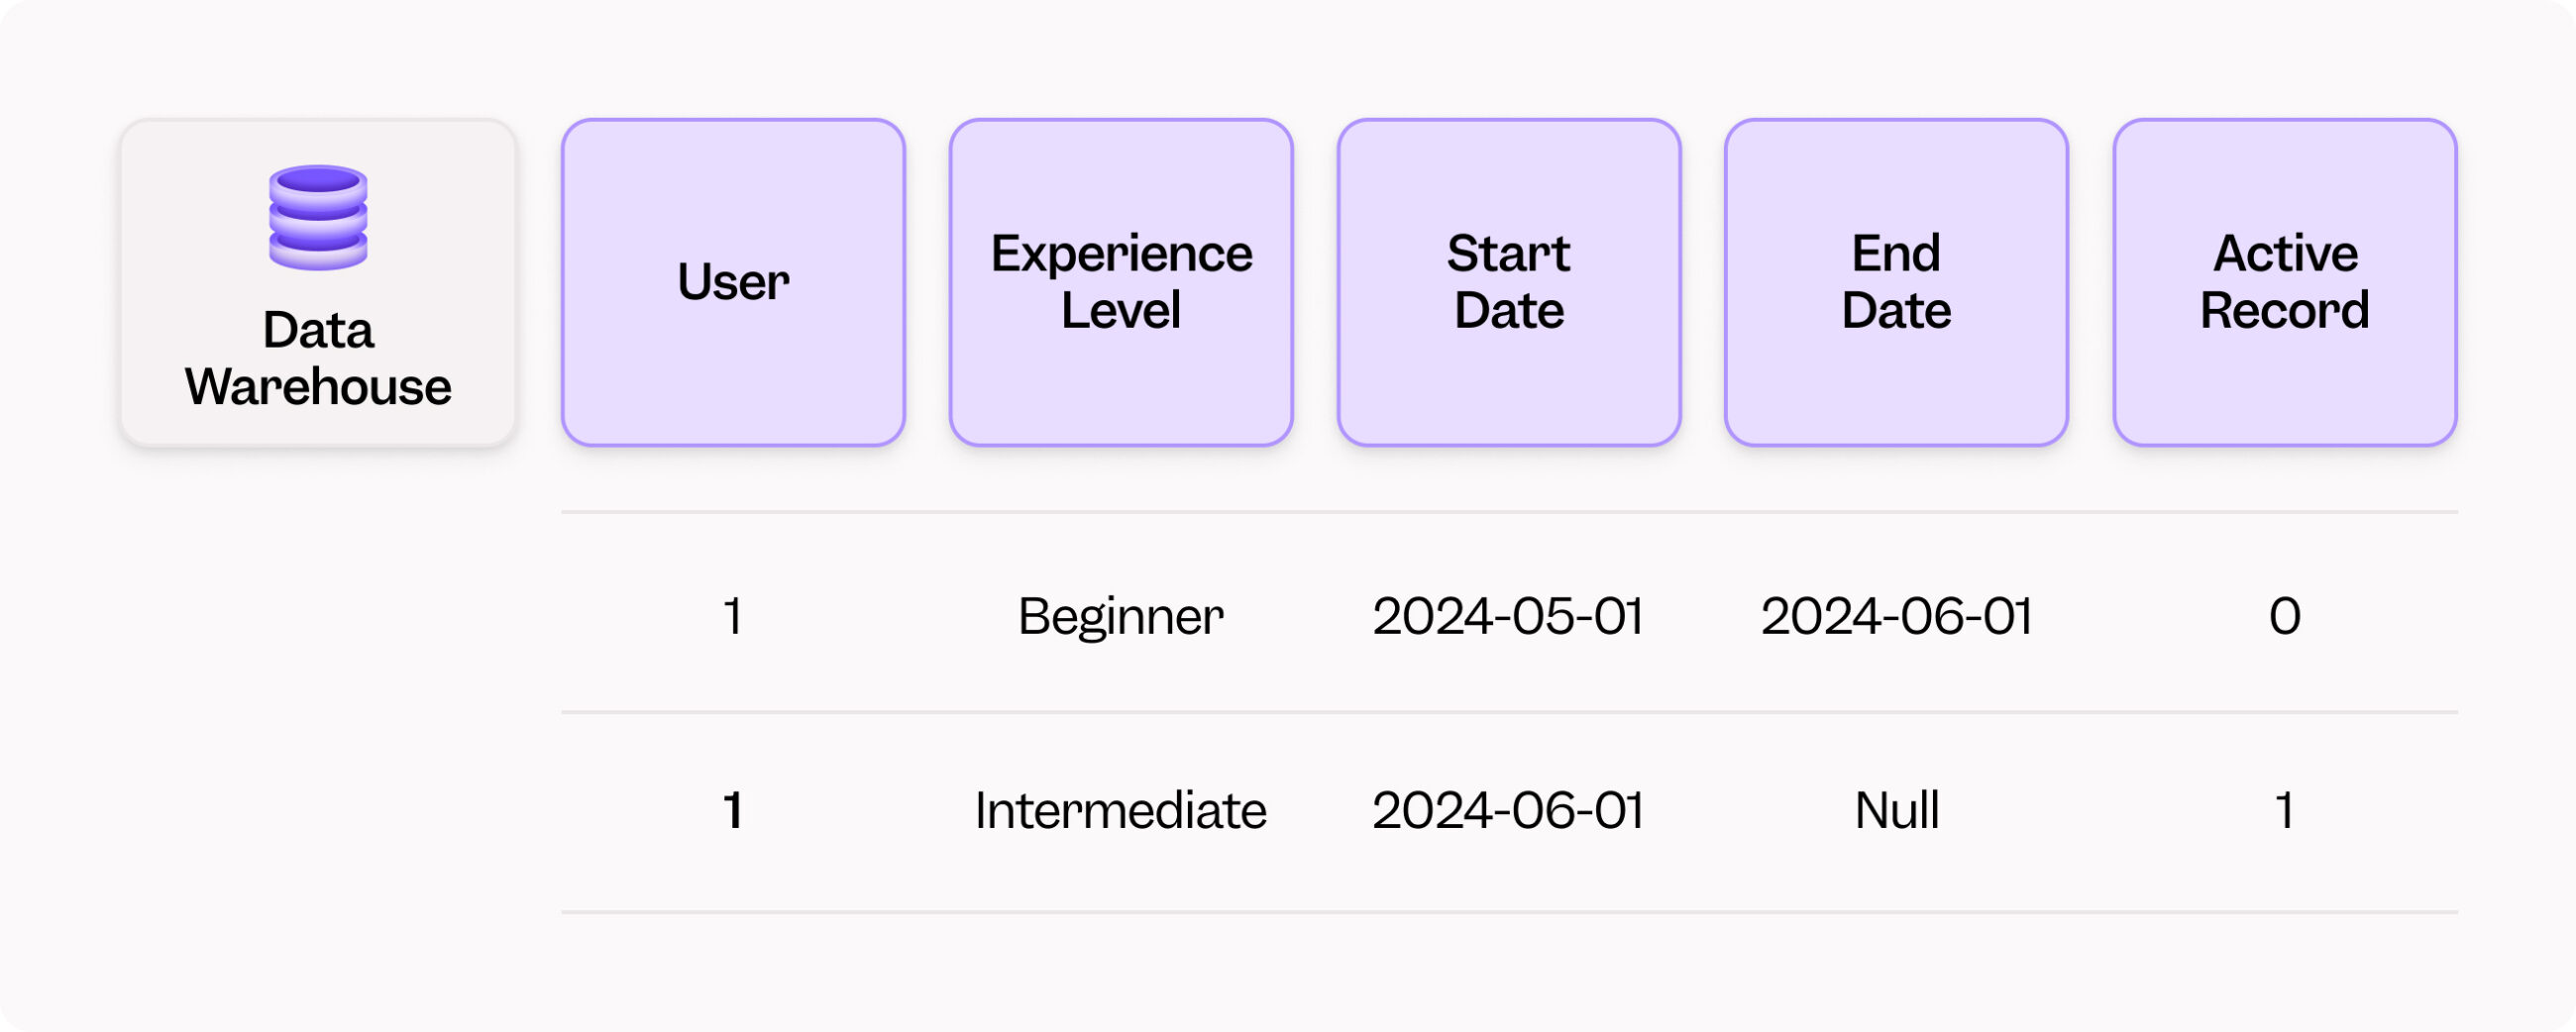Select the Null end date cell
Image resolution: width=2576 pixels, height=1032 pixels.
(x=1897, y=810)
